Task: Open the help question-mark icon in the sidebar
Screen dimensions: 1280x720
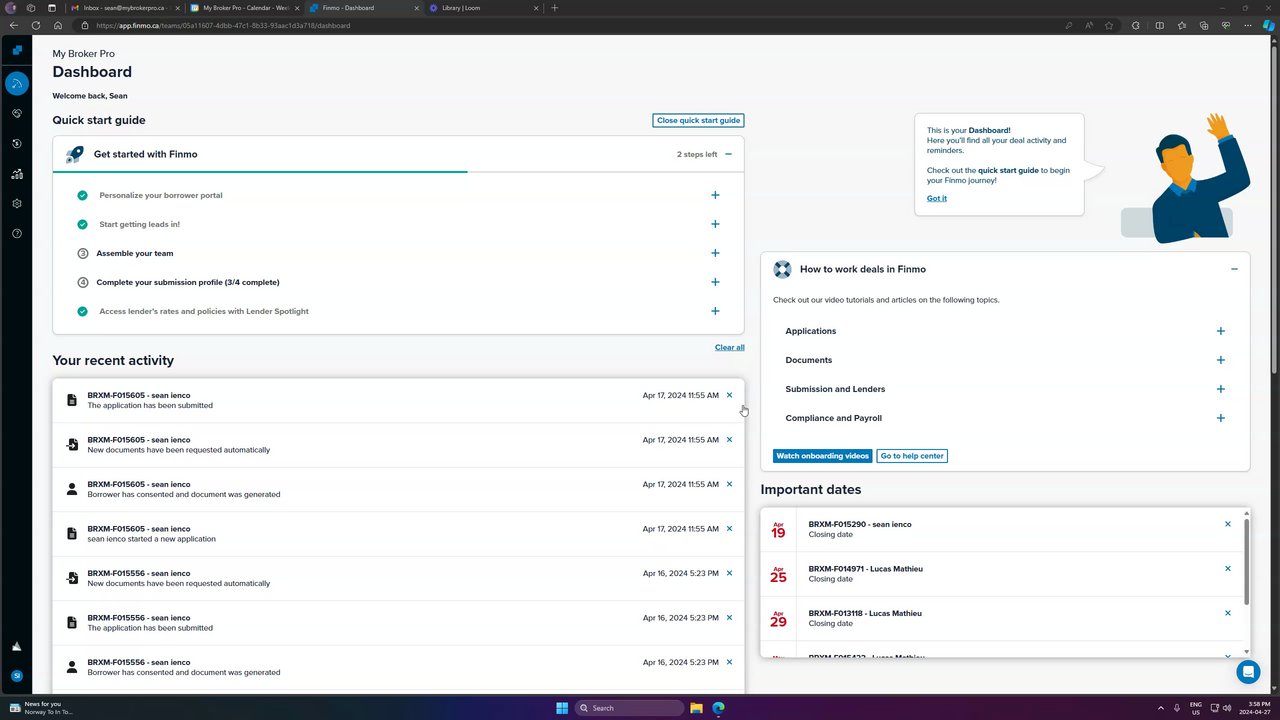Action: (16, 234)
